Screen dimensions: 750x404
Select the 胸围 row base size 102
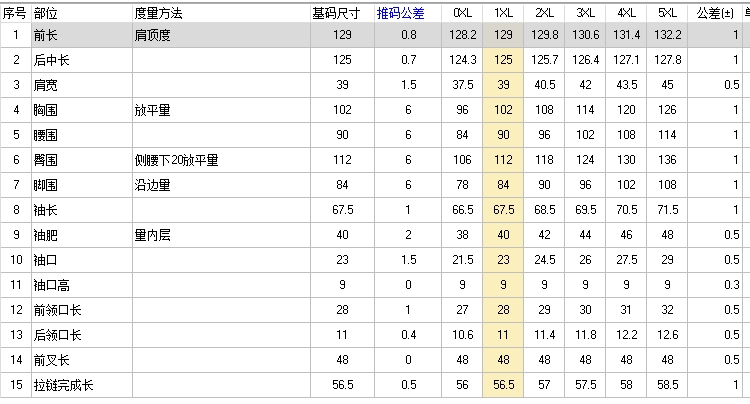[x=342, y=110]
